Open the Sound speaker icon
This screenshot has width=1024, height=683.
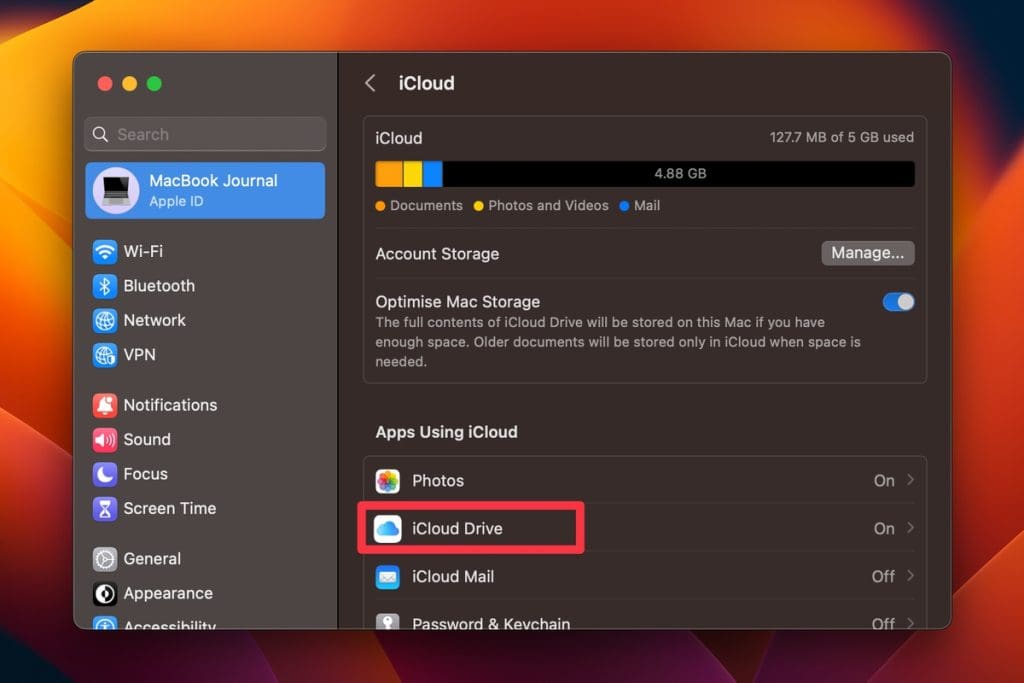(x=104, y=440)
